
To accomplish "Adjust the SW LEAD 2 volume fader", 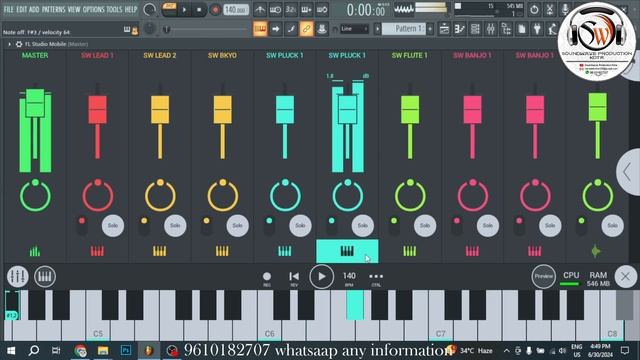I will pyautogui.click(x=160, y=109).
